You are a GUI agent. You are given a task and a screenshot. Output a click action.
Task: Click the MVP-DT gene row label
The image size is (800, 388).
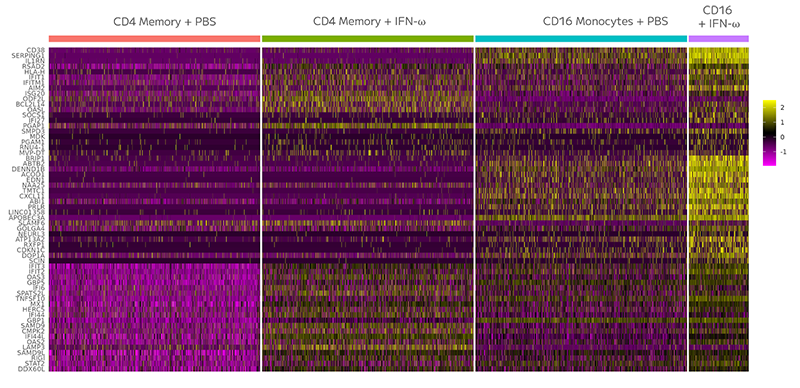pos(33,153)
